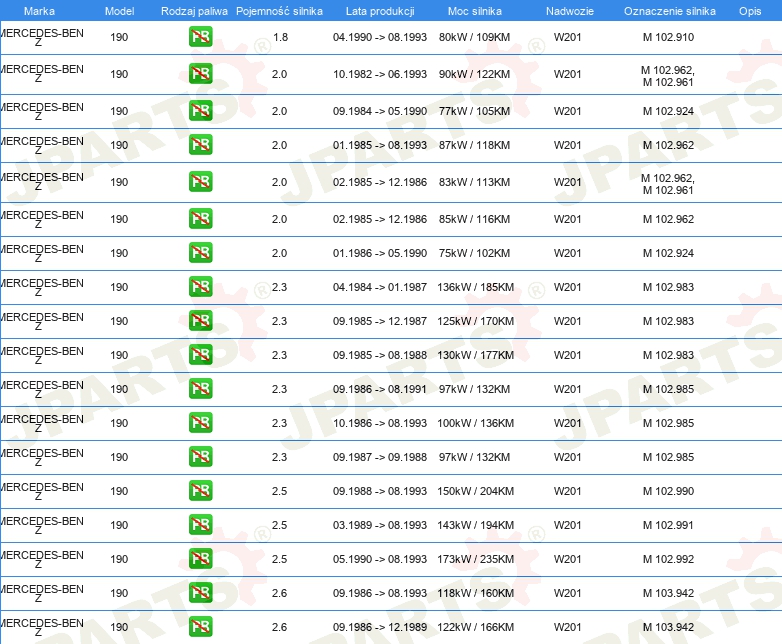Click power value 130kW / 177KM
This screenshot has width=782, height=644.
(x=475, y=355)
